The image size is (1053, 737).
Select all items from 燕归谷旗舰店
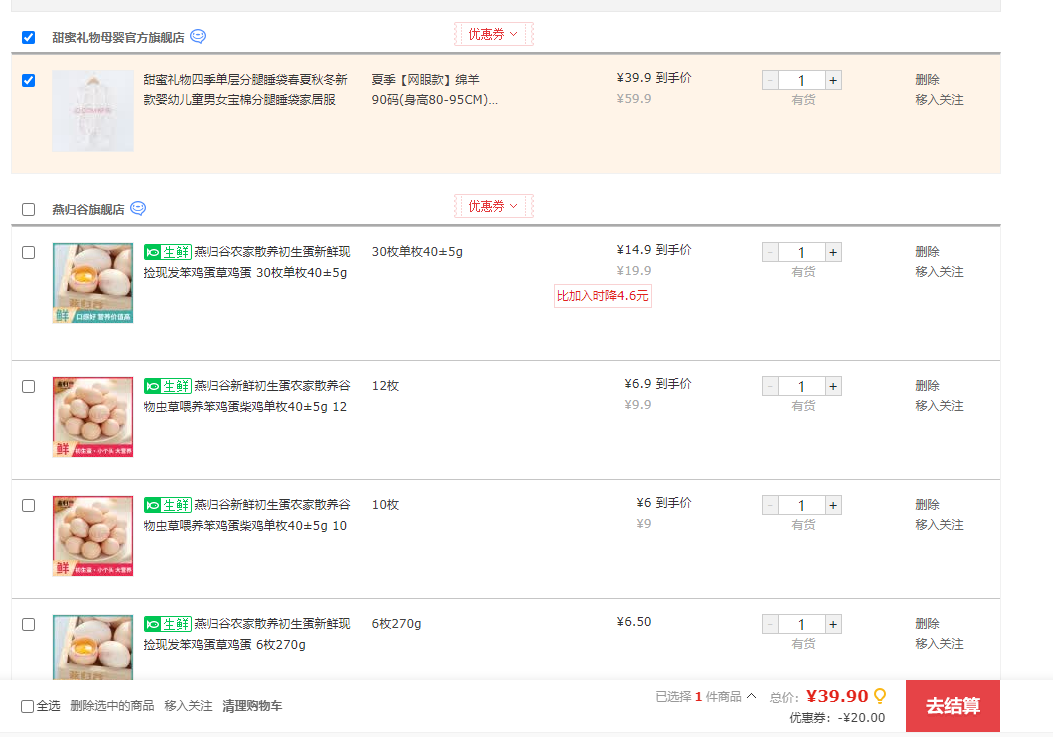click(28, 209)
